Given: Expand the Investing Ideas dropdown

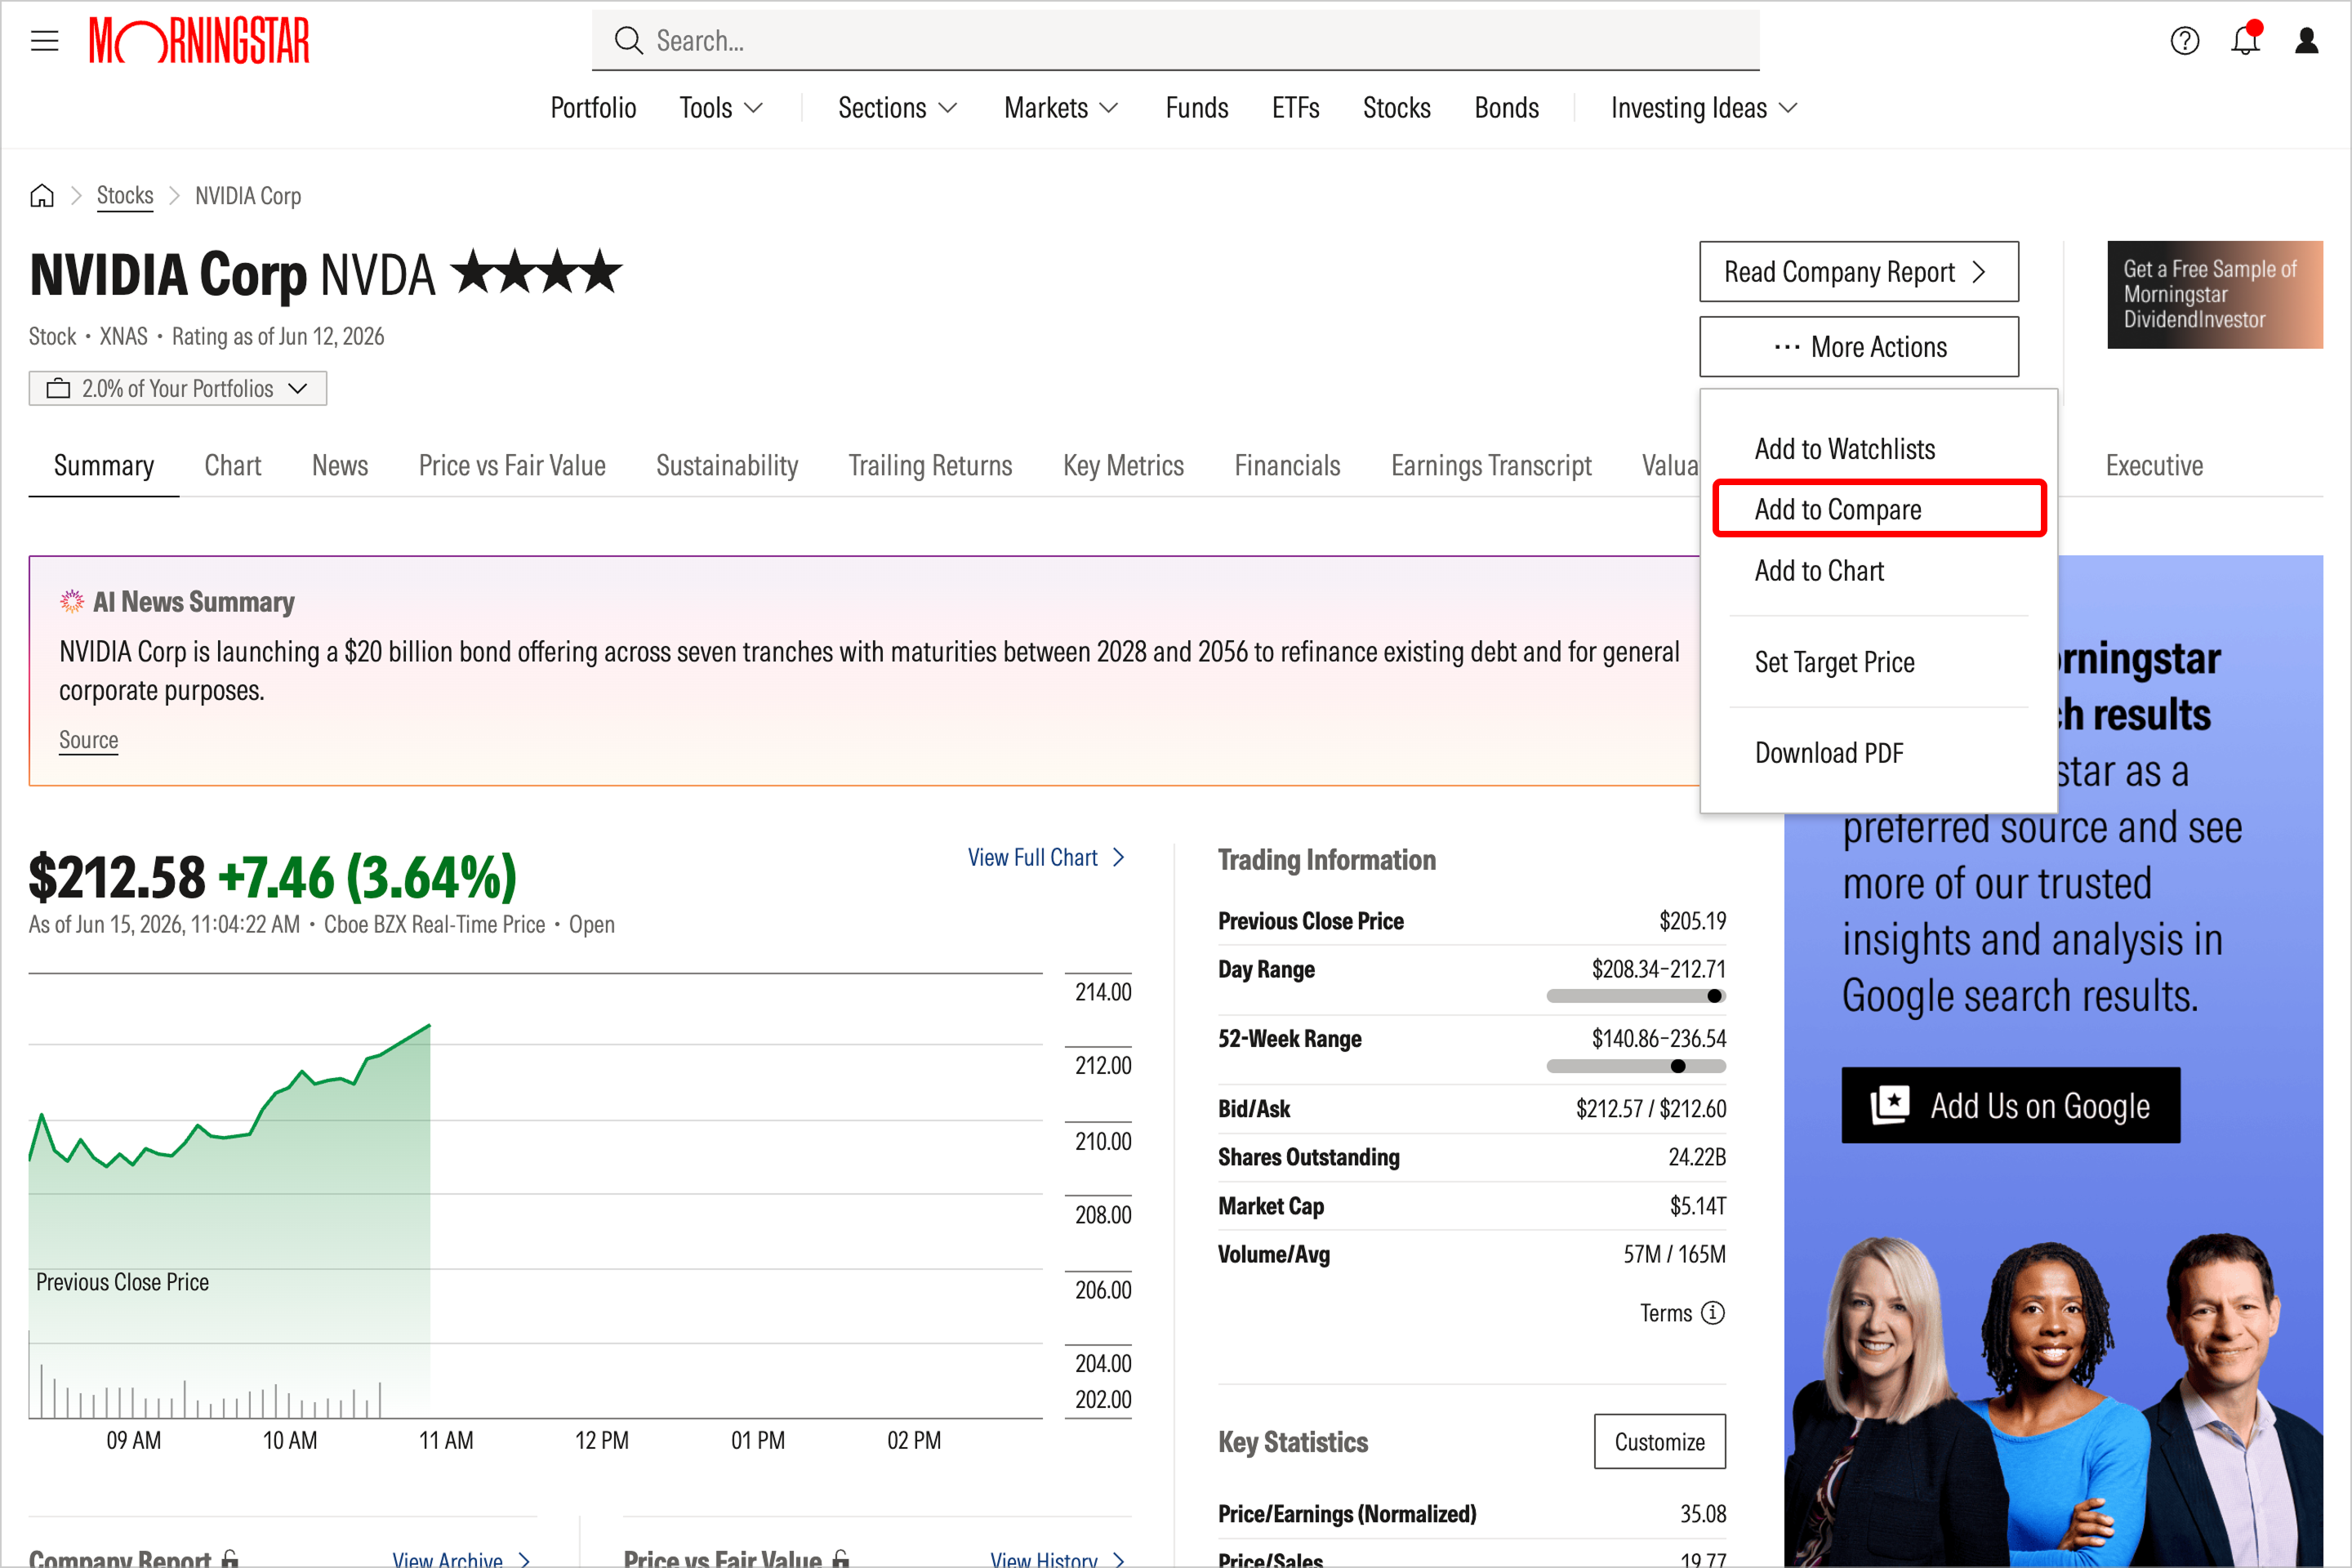Looking at the screenshot, I should pos(1704,108).
